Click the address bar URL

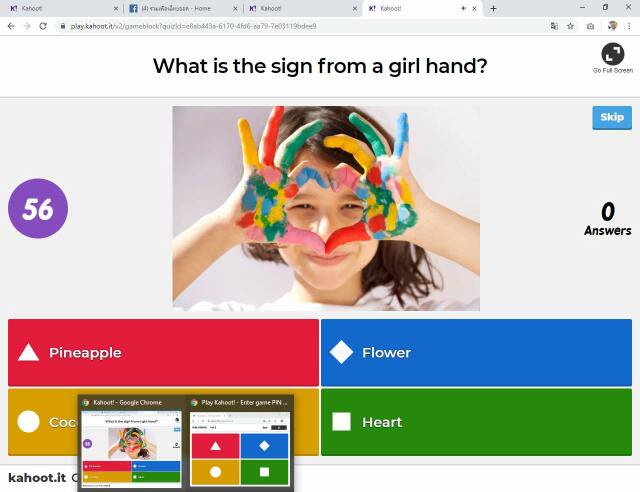pos(193,26)
